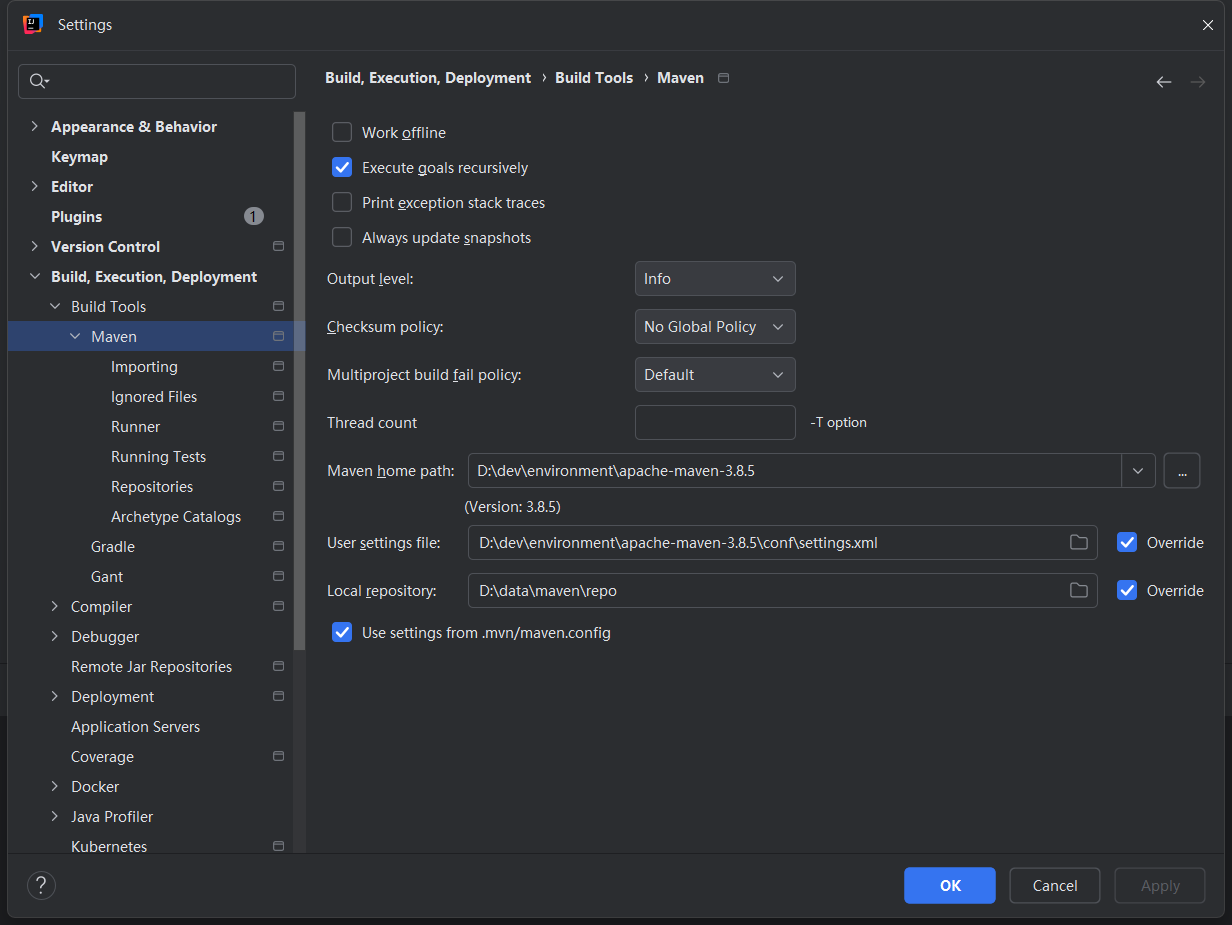The image size is (1232, 925).
Task: Click project-settings icon on Gant row
Action: point(279,576)
